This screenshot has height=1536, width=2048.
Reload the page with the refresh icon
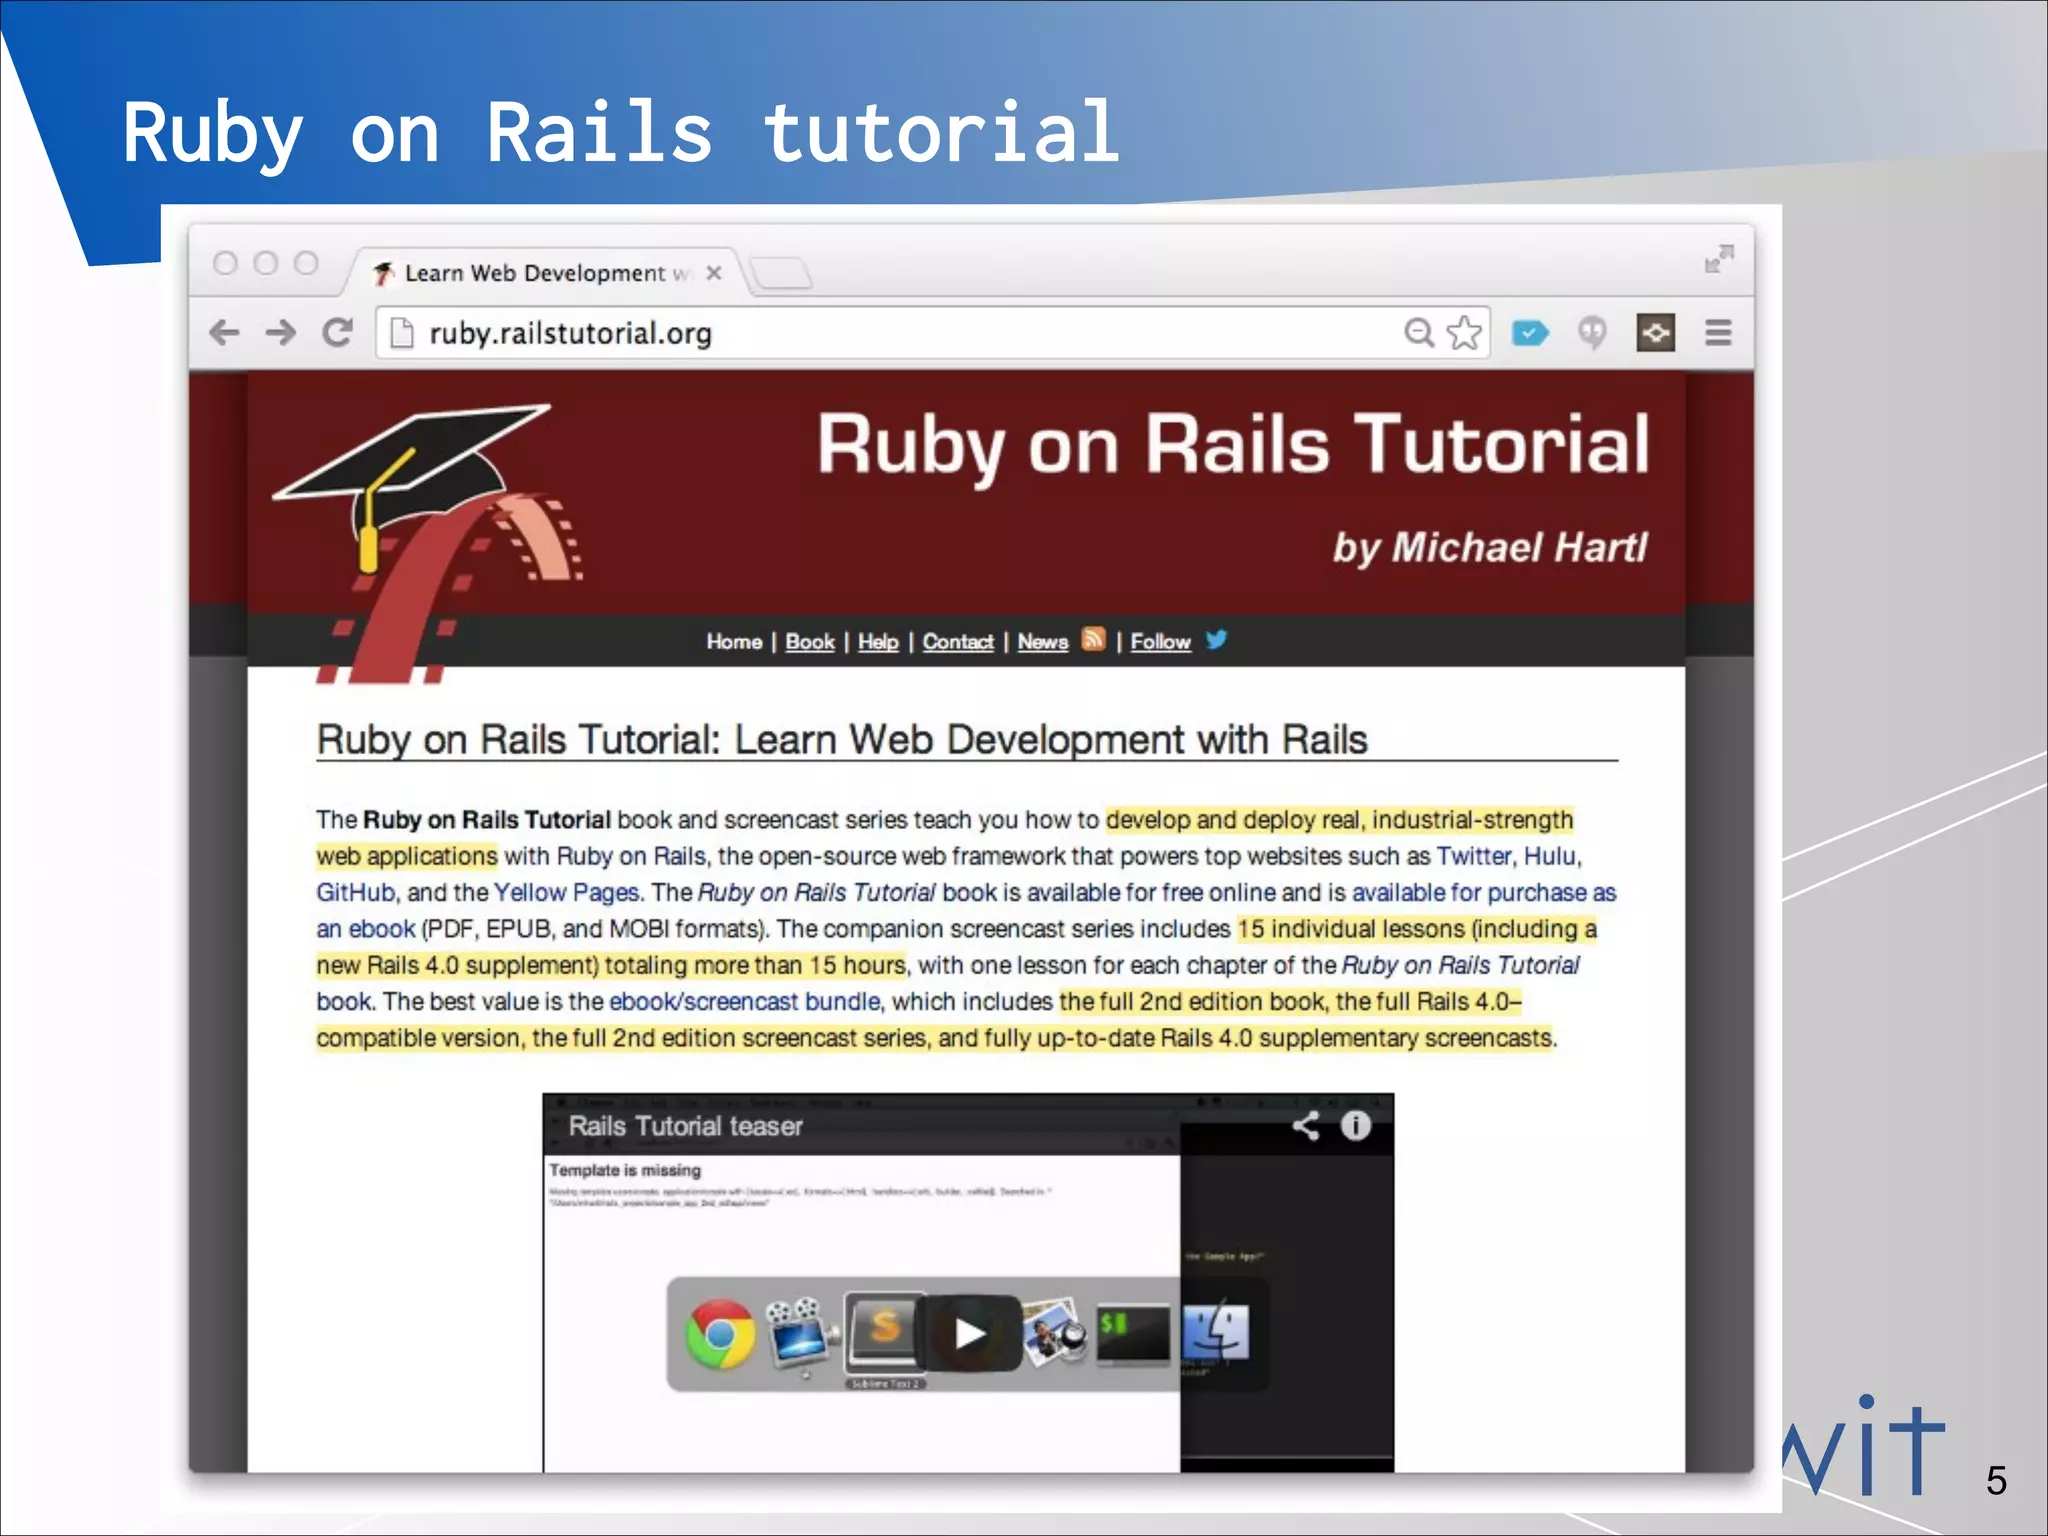pyautogui.click(x=338, y=332)
